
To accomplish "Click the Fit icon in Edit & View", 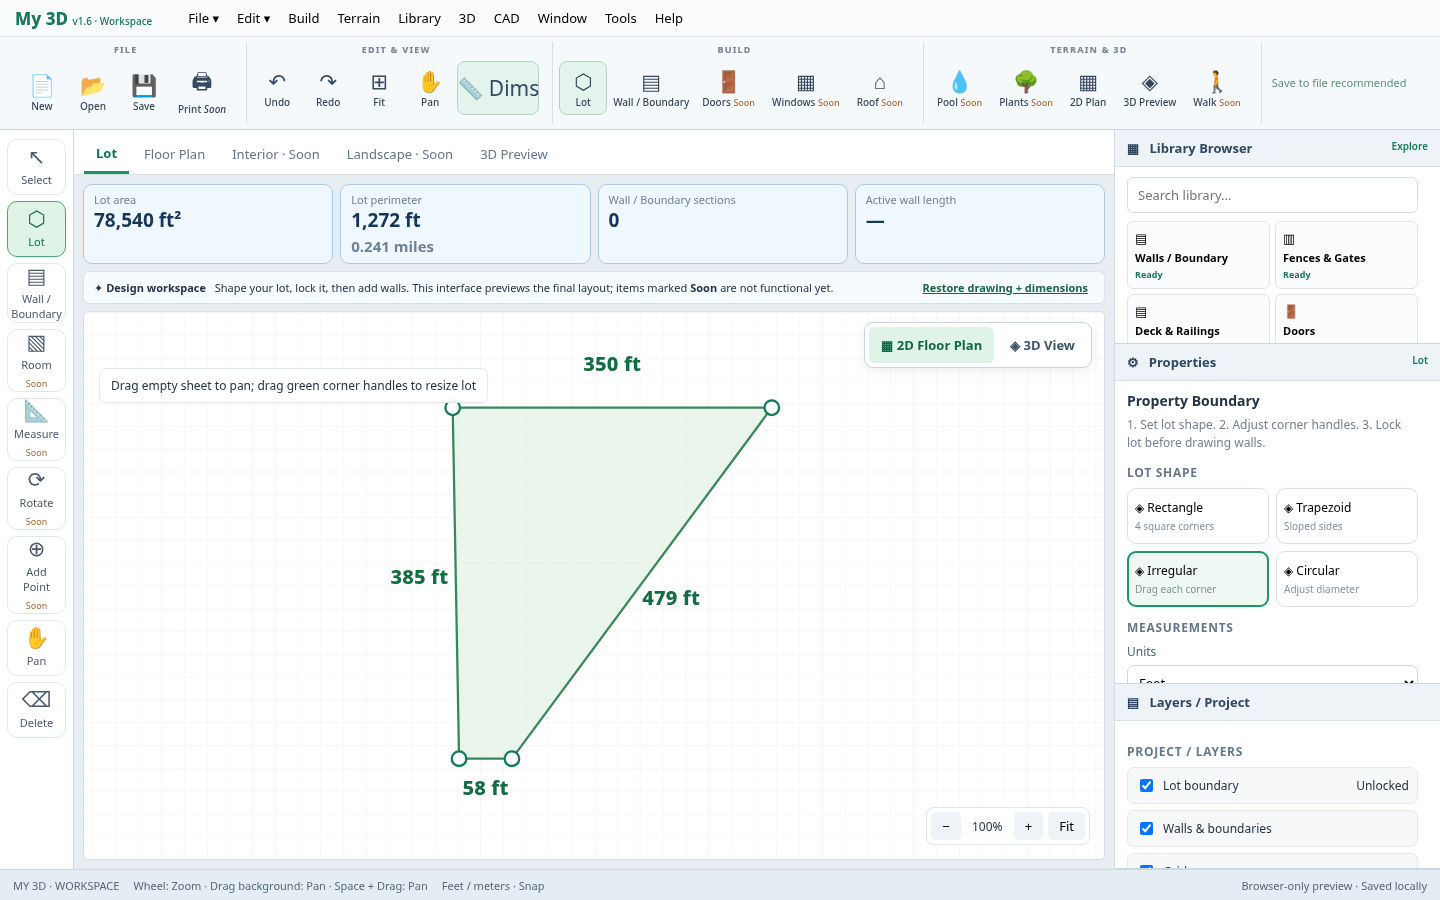I will point(379,82).
